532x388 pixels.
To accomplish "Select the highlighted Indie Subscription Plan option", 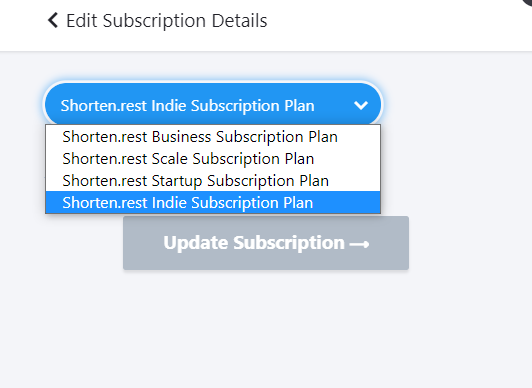I will 213,202.
